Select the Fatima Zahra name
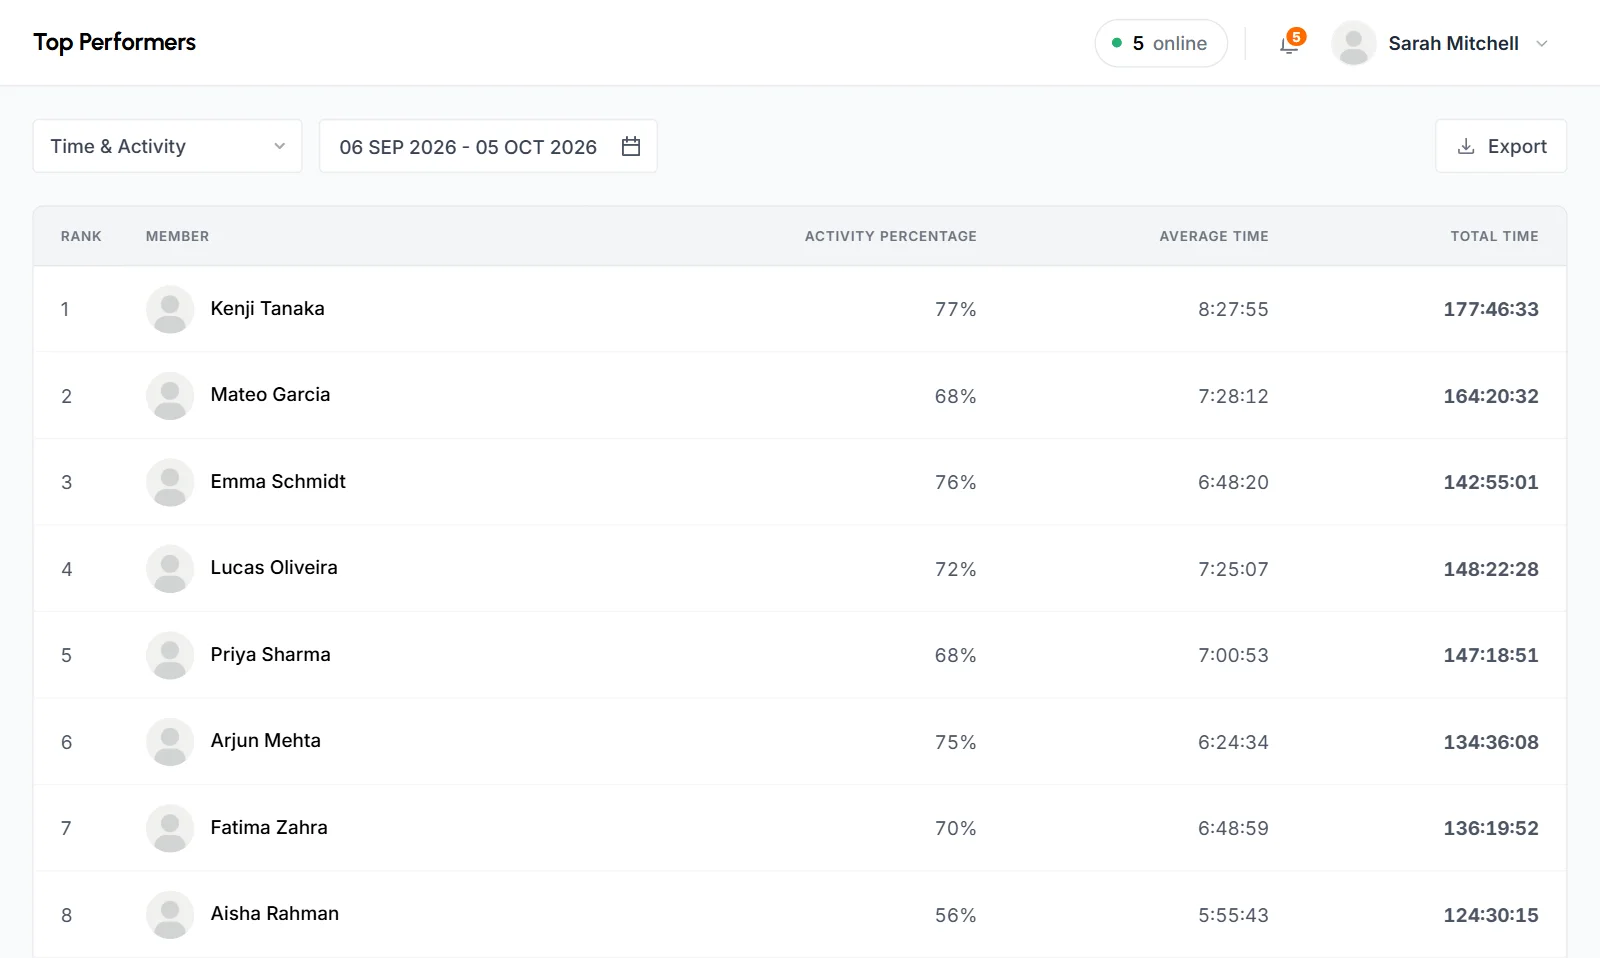Viewport: 1600px width, 958px height. click(269, 828)
